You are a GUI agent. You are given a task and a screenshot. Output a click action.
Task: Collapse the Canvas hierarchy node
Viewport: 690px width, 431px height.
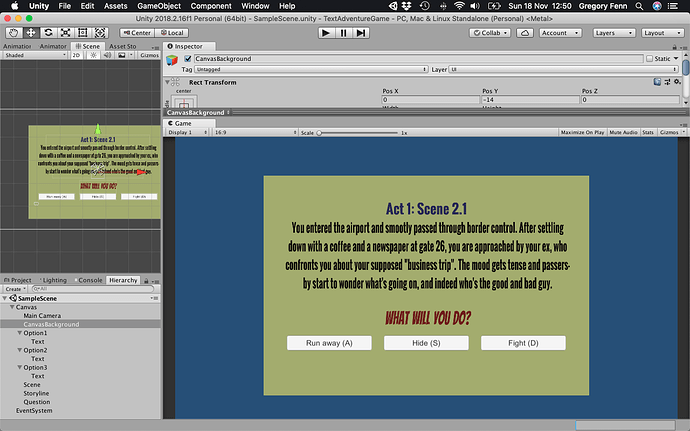[x=12, y=307]
